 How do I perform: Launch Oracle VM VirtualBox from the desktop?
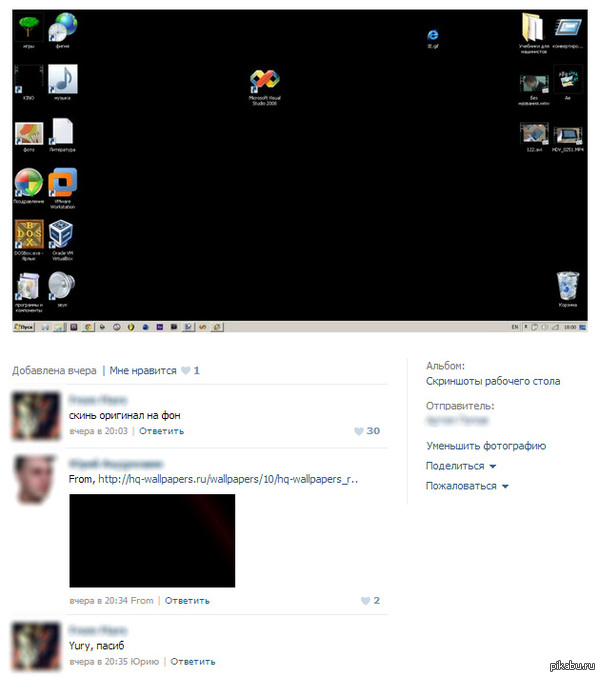click(62, 236)
